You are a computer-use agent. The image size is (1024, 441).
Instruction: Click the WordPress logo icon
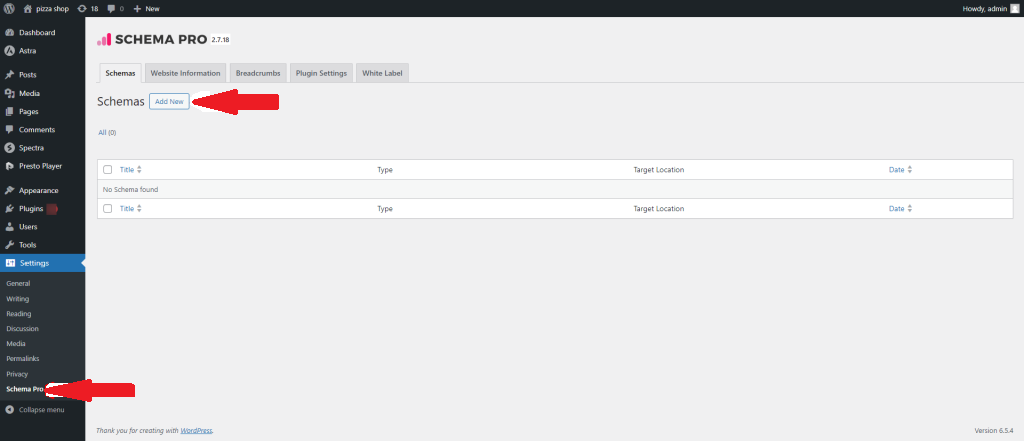tap(9, 8)
